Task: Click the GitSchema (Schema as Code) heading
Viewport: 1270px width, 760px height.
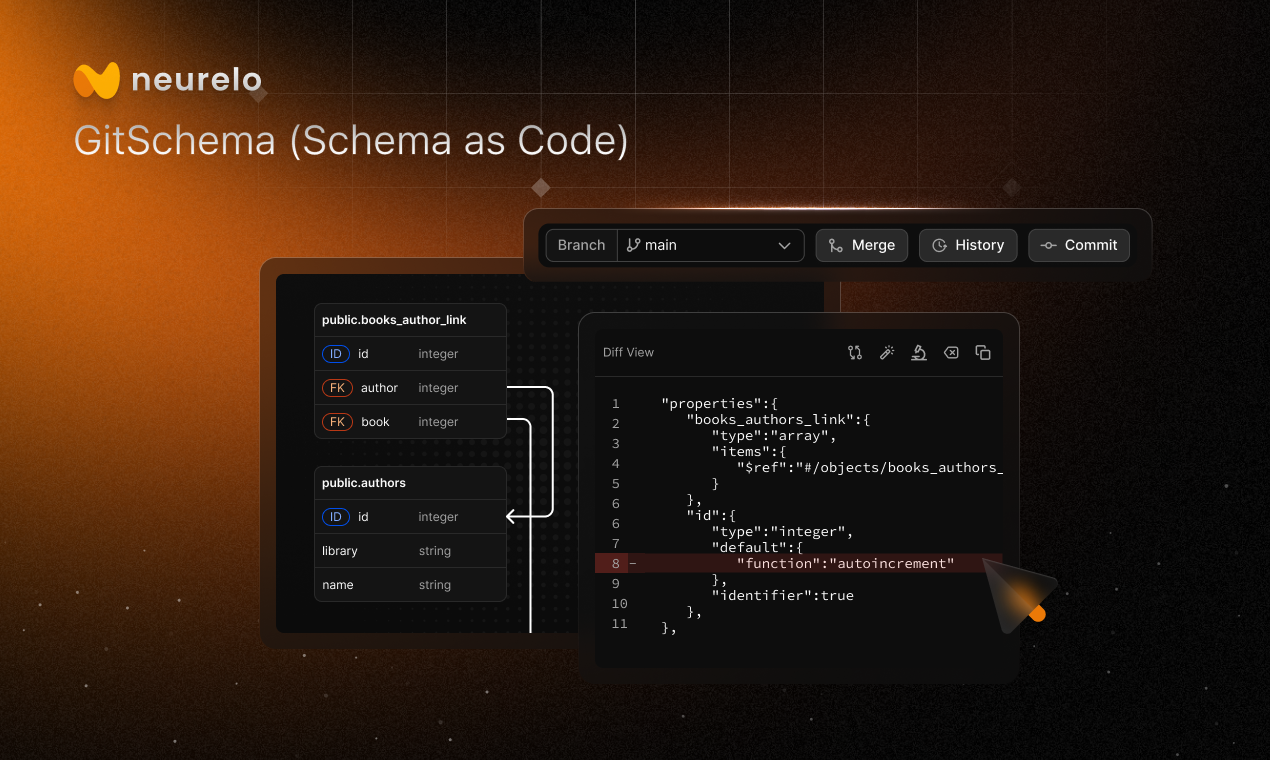Action: [351, 141]
